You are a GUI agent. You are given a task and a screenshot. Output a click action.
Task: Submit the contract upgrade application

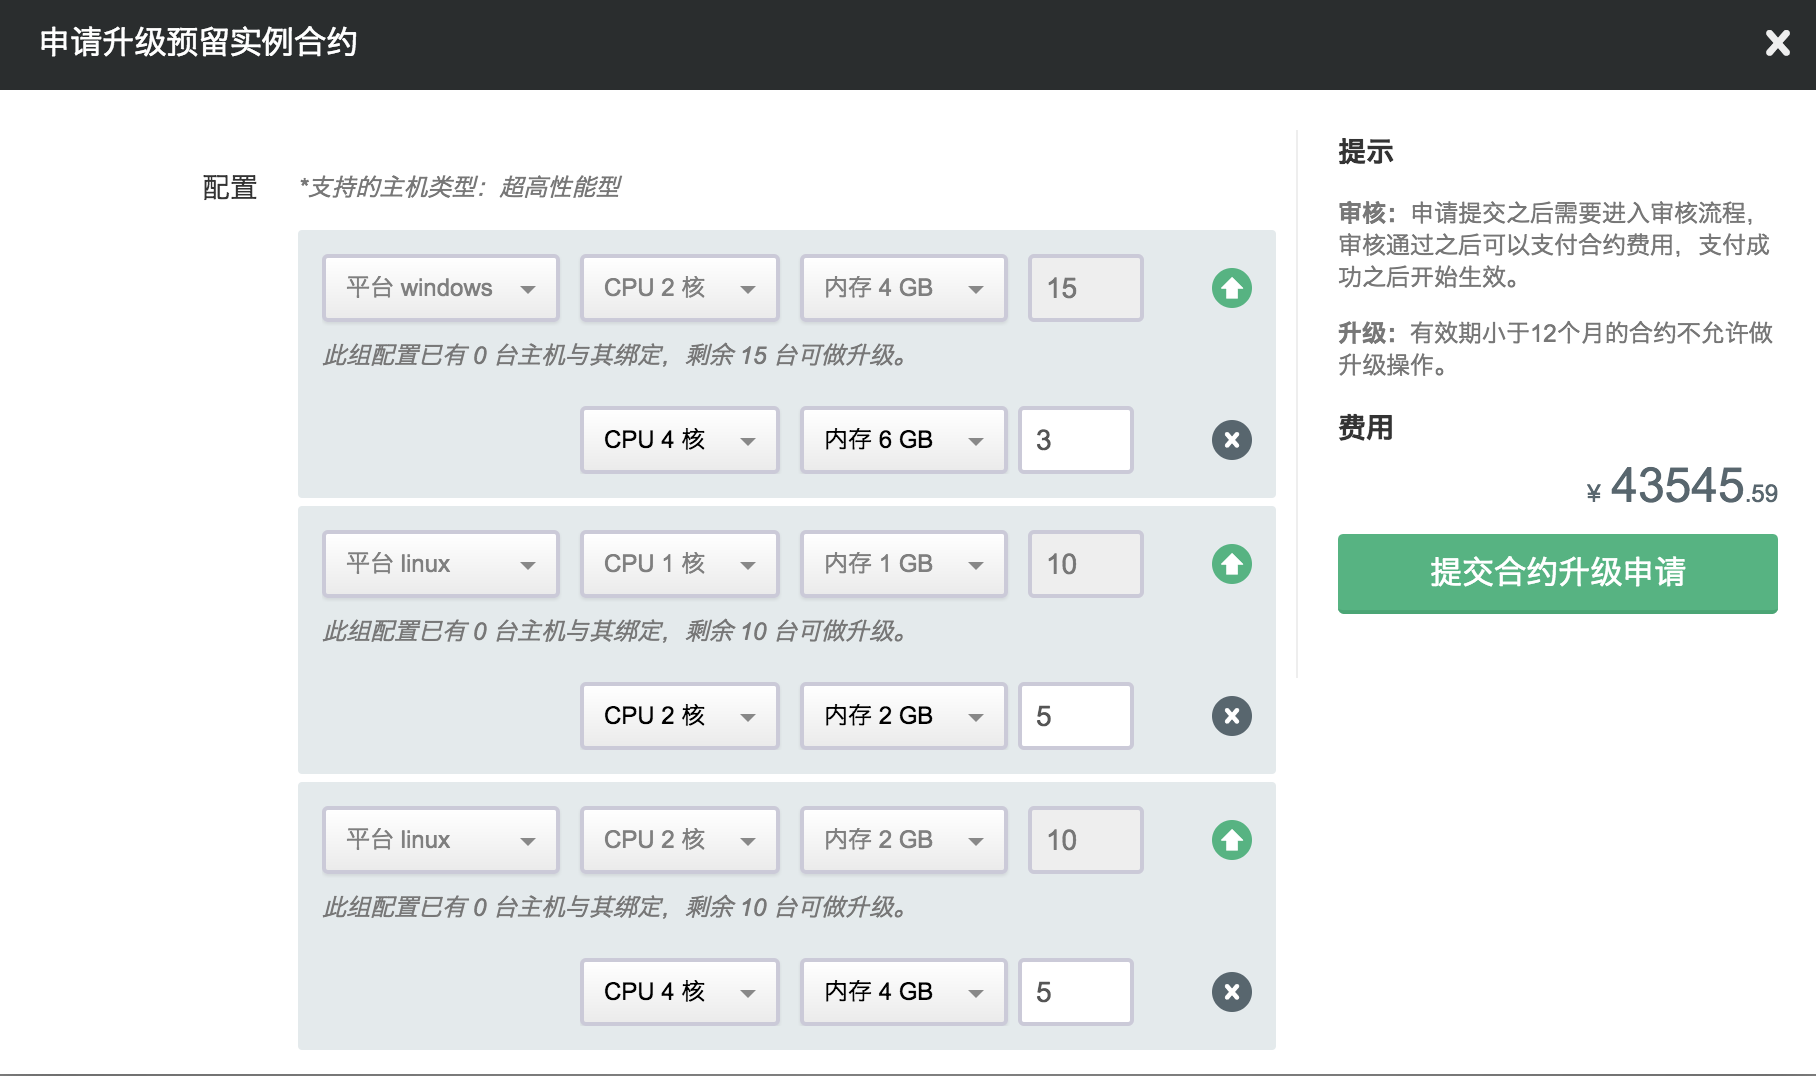[x=1557, y=573]
